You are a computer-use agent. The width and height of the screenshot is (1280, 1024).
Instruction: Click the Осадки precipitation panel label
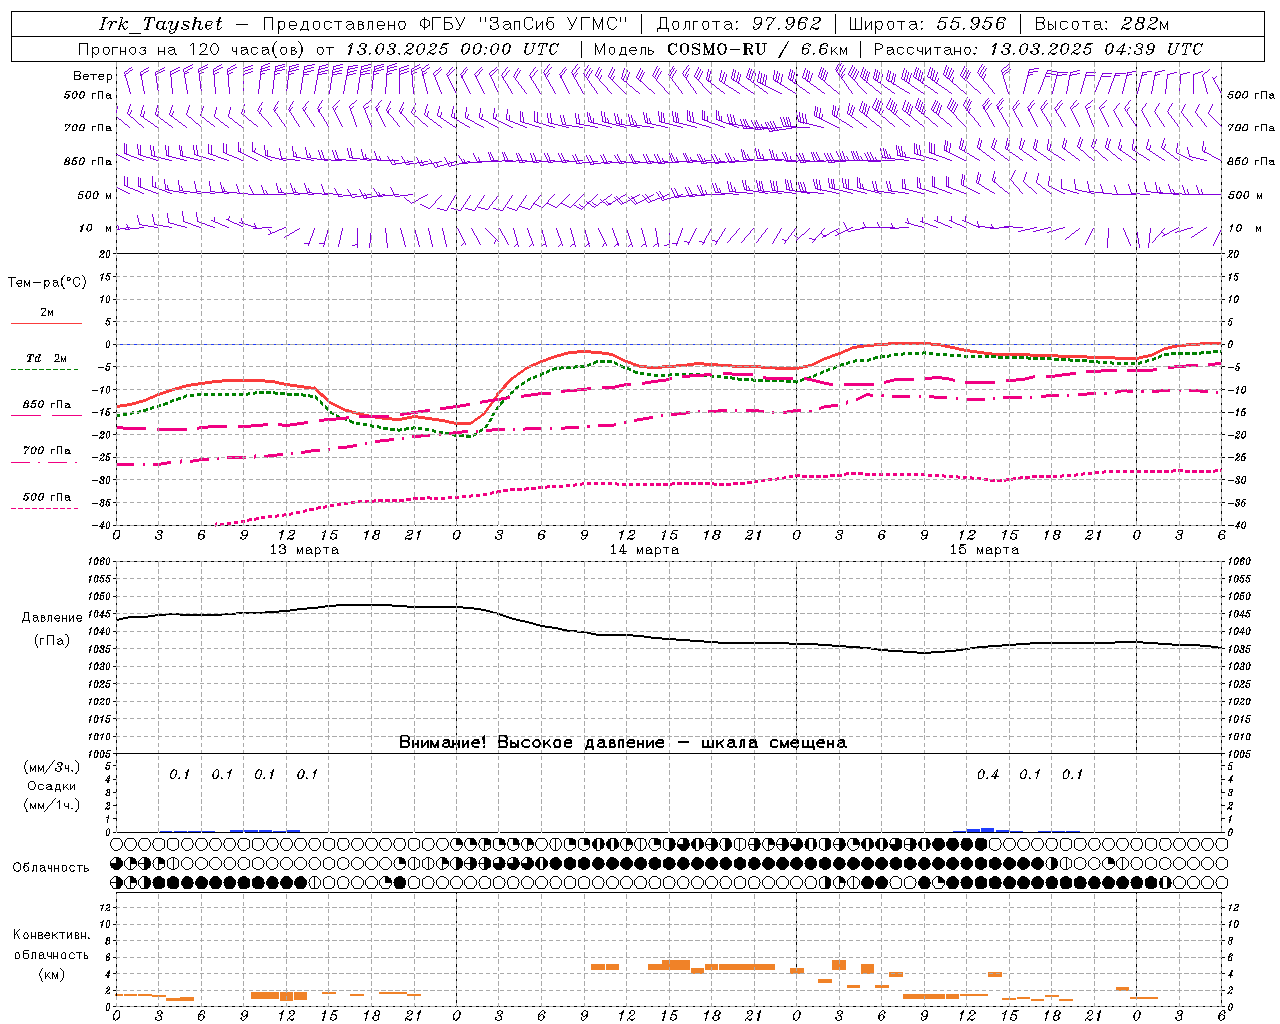click(x=51, y=786)
